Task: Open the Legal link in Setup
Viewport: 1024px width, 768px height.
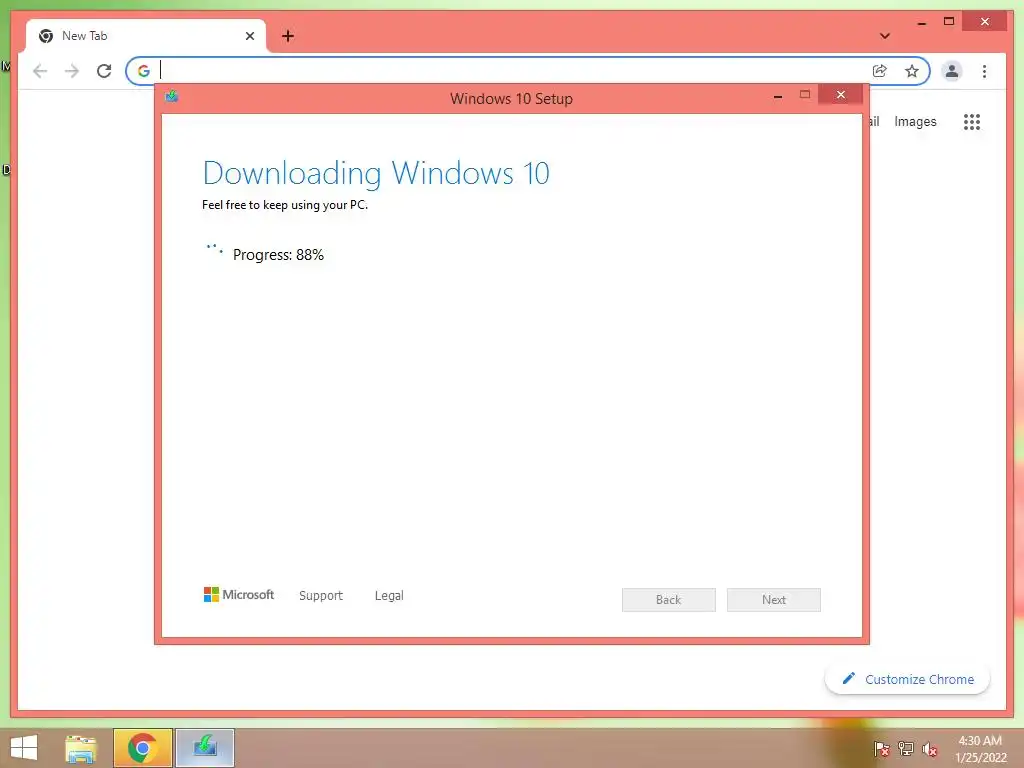Action: 389,596
